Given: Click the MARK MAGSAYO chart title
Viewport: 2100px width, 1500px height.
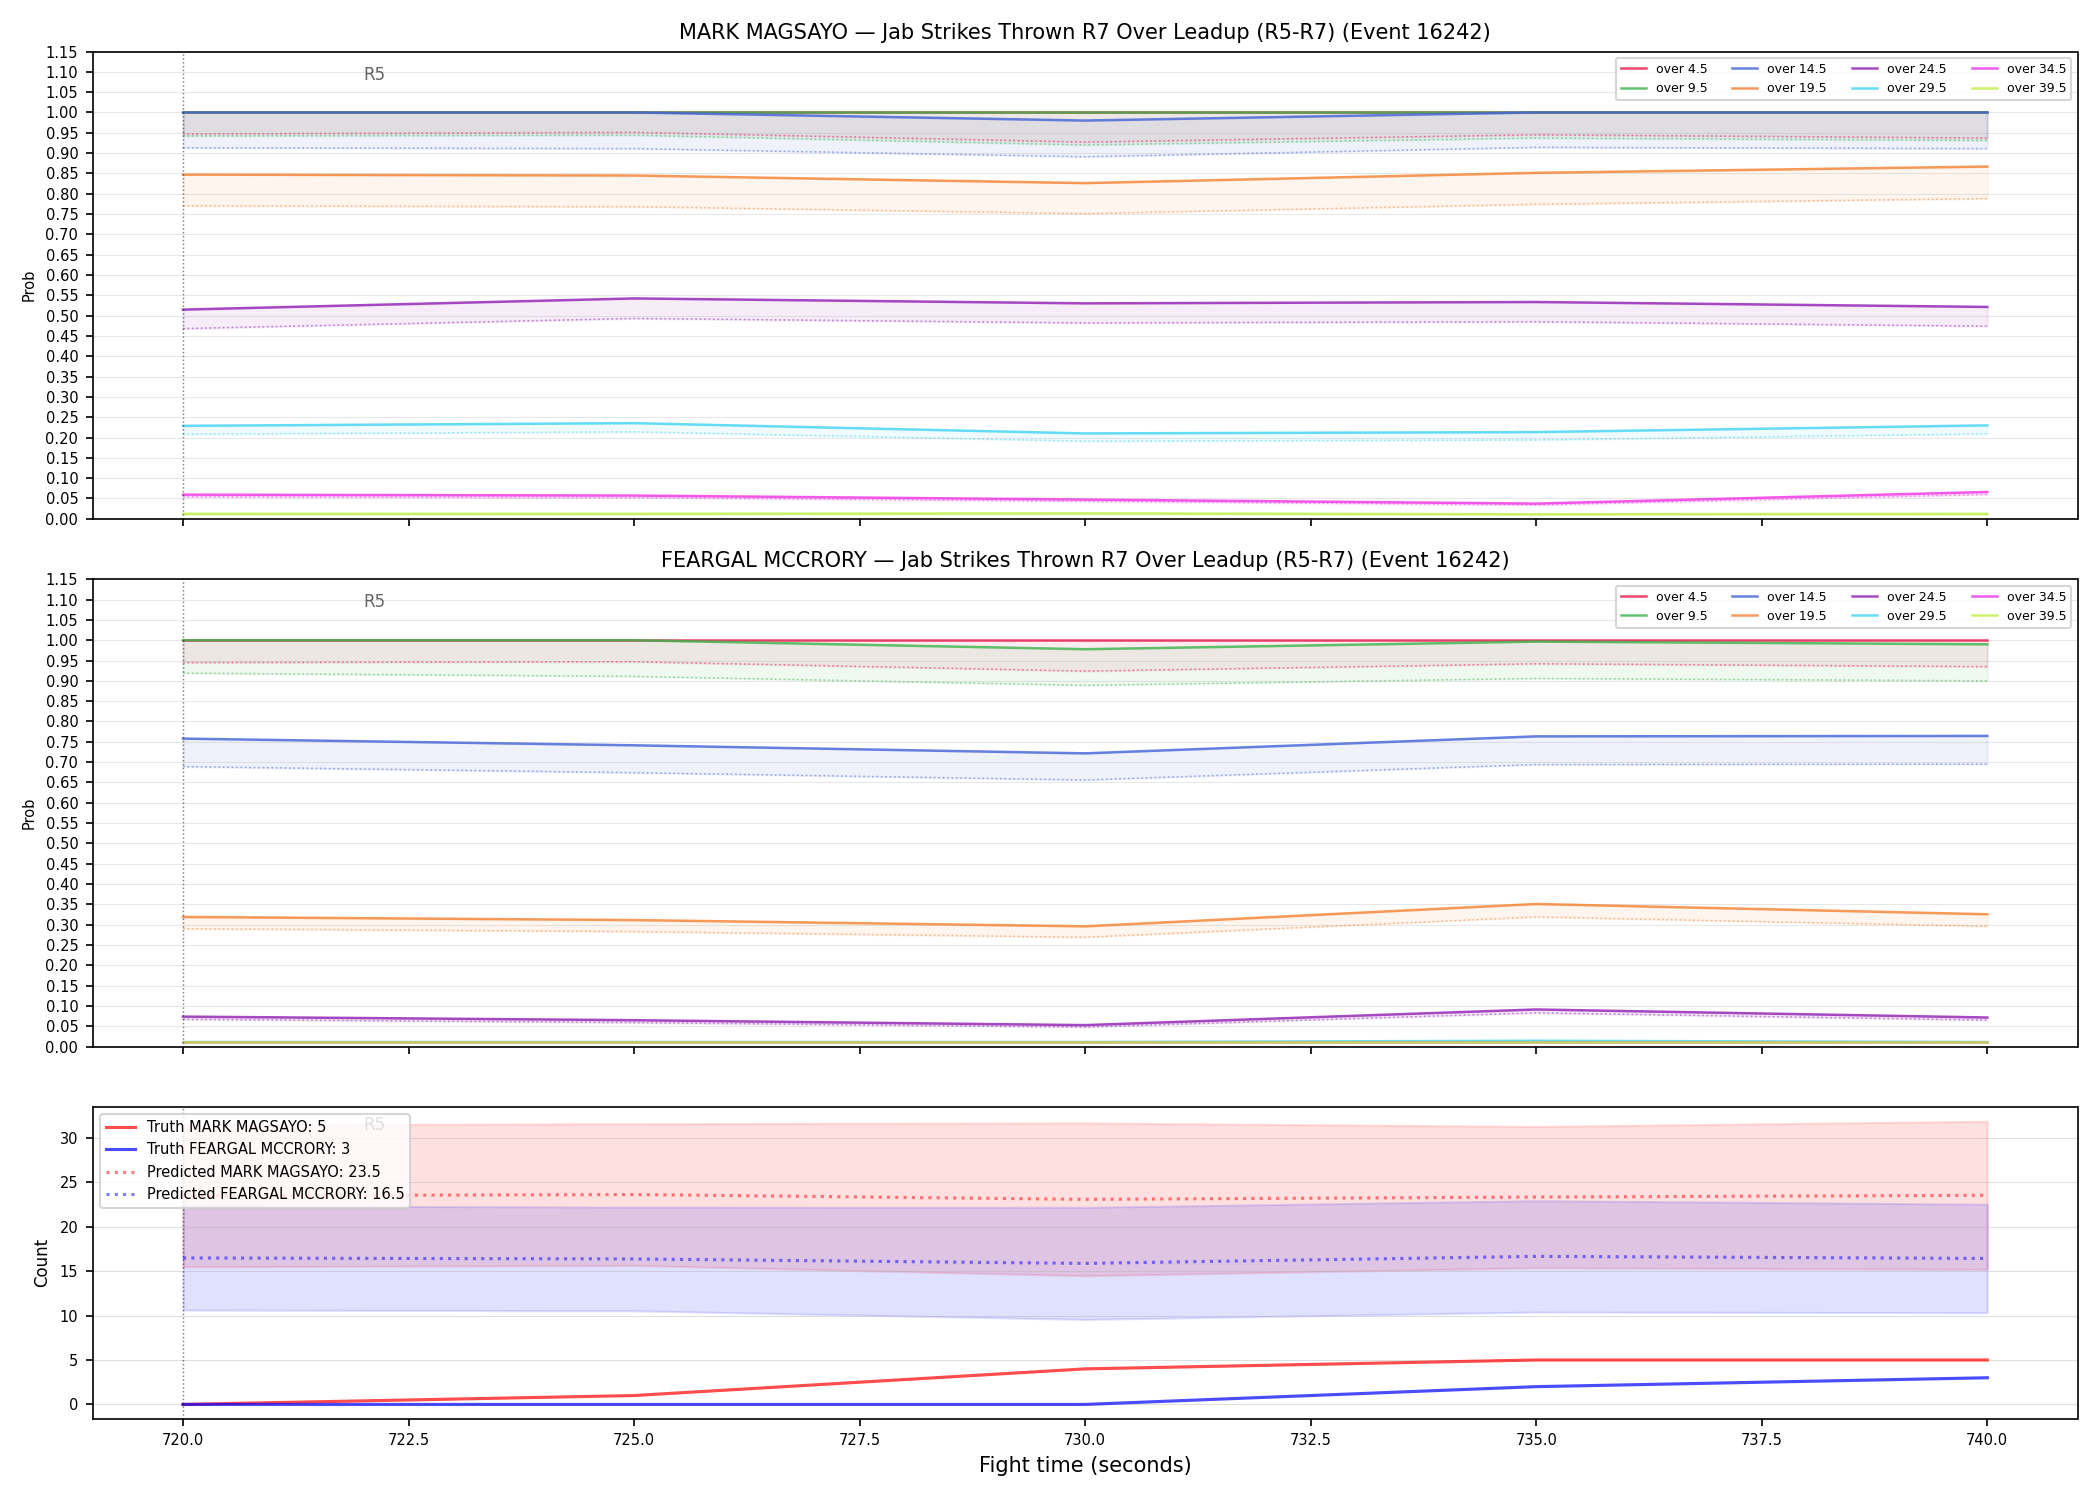Looking at the screenshot, I should pyautogui.click(x=1084, y=32).
